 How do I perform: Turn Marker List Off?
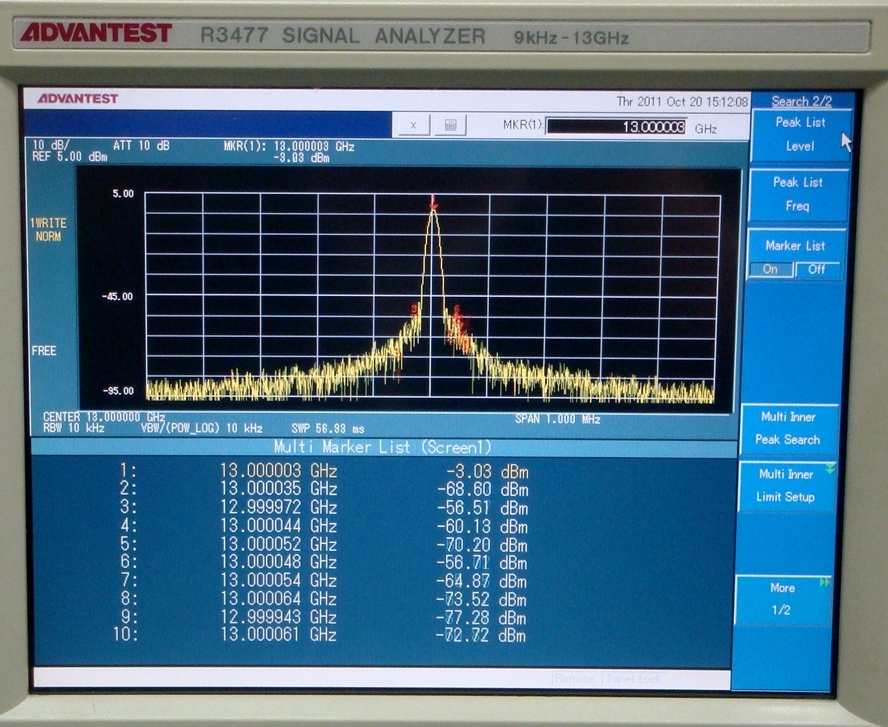pos(817,270)
